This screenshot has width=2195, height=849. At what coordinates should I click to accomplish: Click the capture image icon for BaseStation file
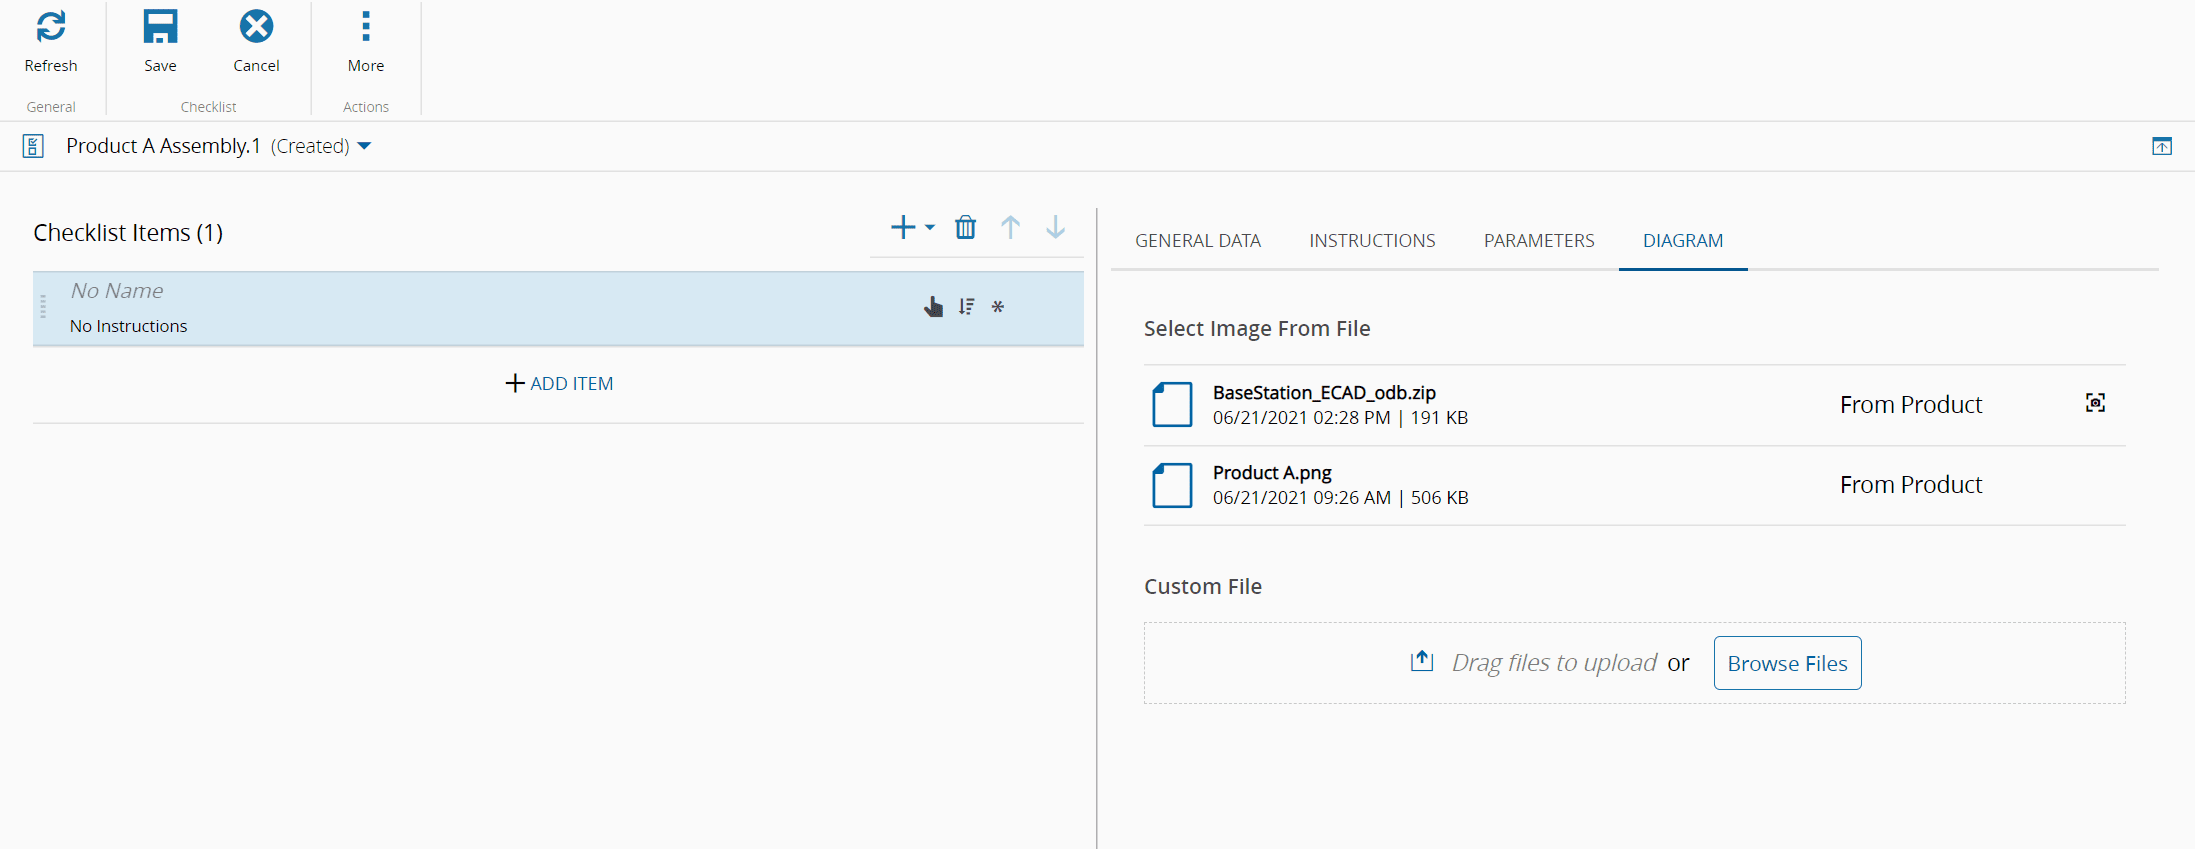(2095, 403)
